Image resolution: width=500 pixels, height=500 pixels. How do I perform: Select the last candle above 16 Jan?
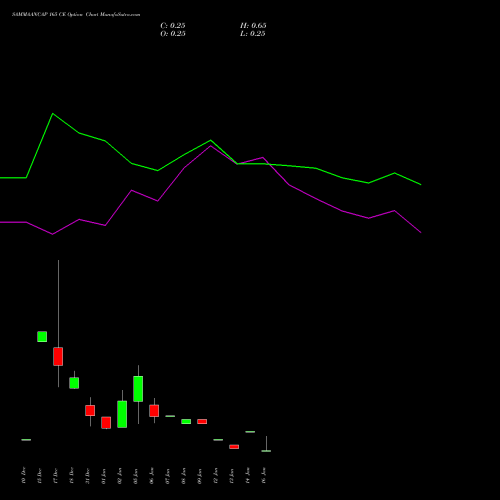(266, 451)
